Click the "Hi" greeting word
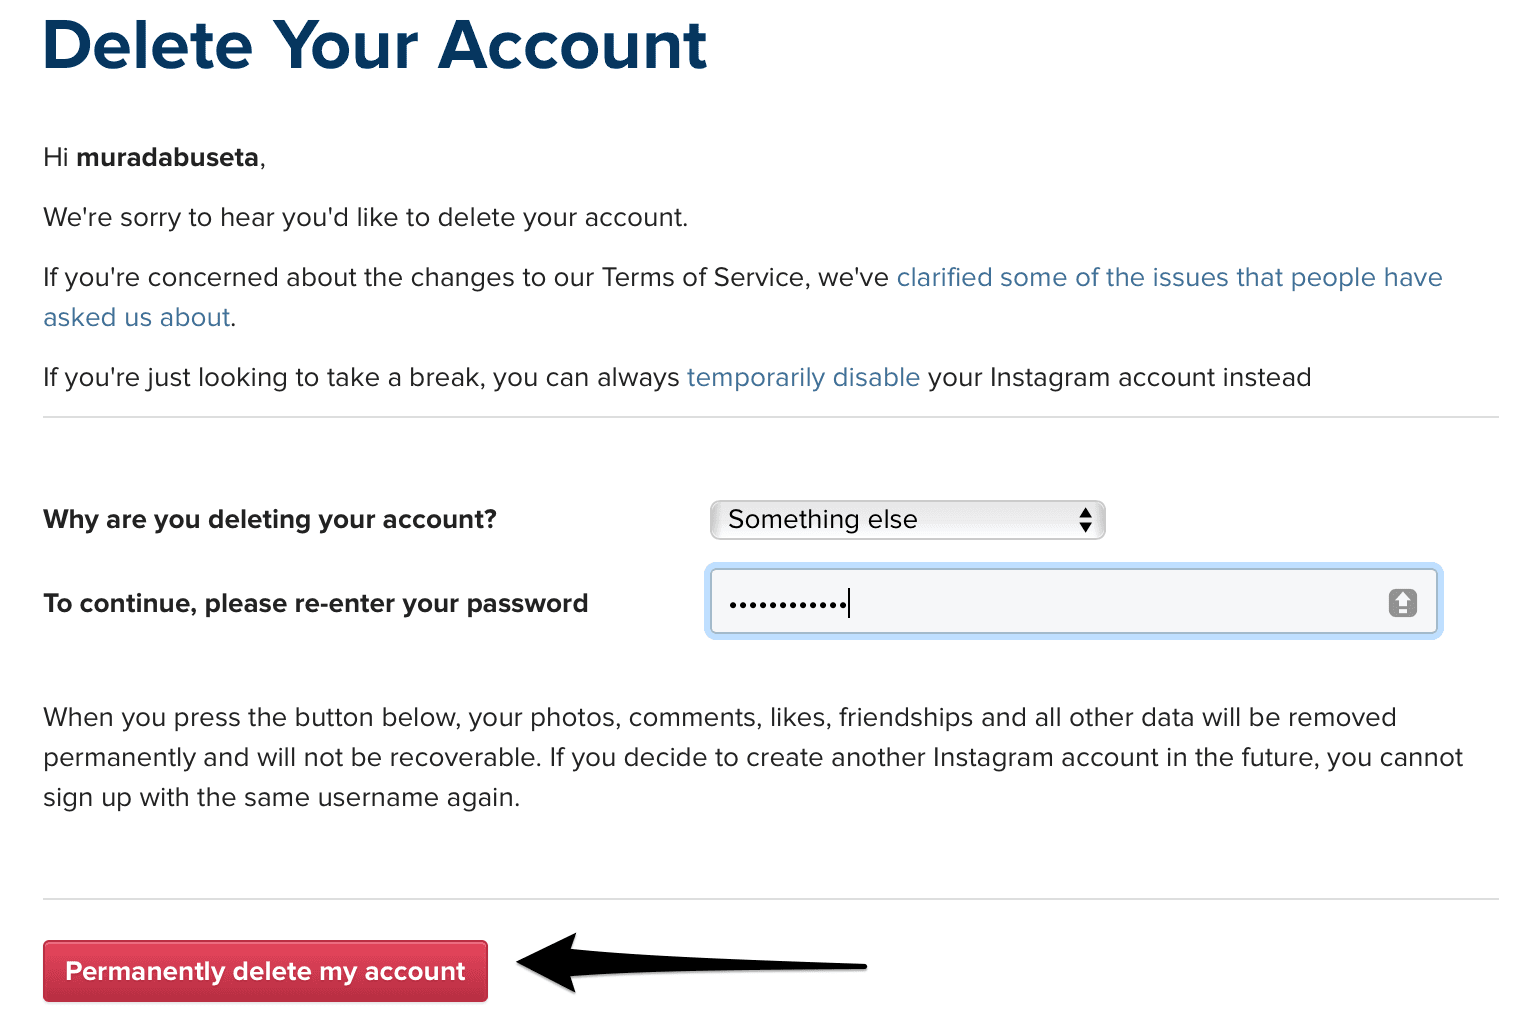The width and height of the screenshot is (1526, 1024). pos(56,158)
